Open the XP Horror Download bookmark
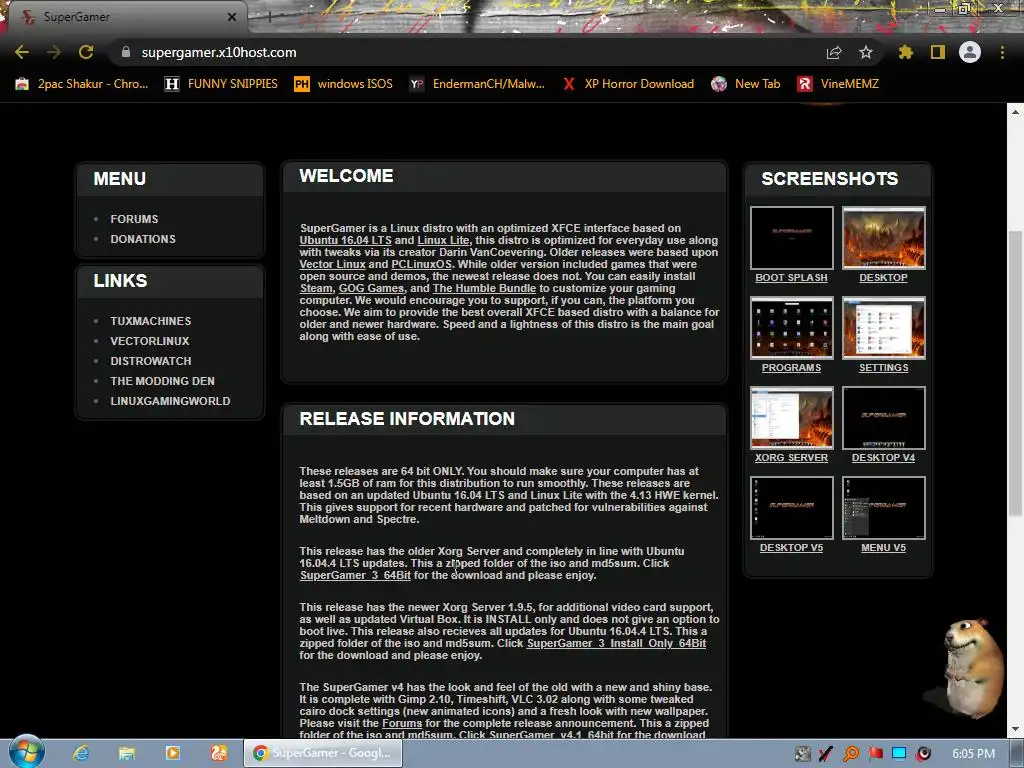The image size is (1024, 768). (628, 84)
